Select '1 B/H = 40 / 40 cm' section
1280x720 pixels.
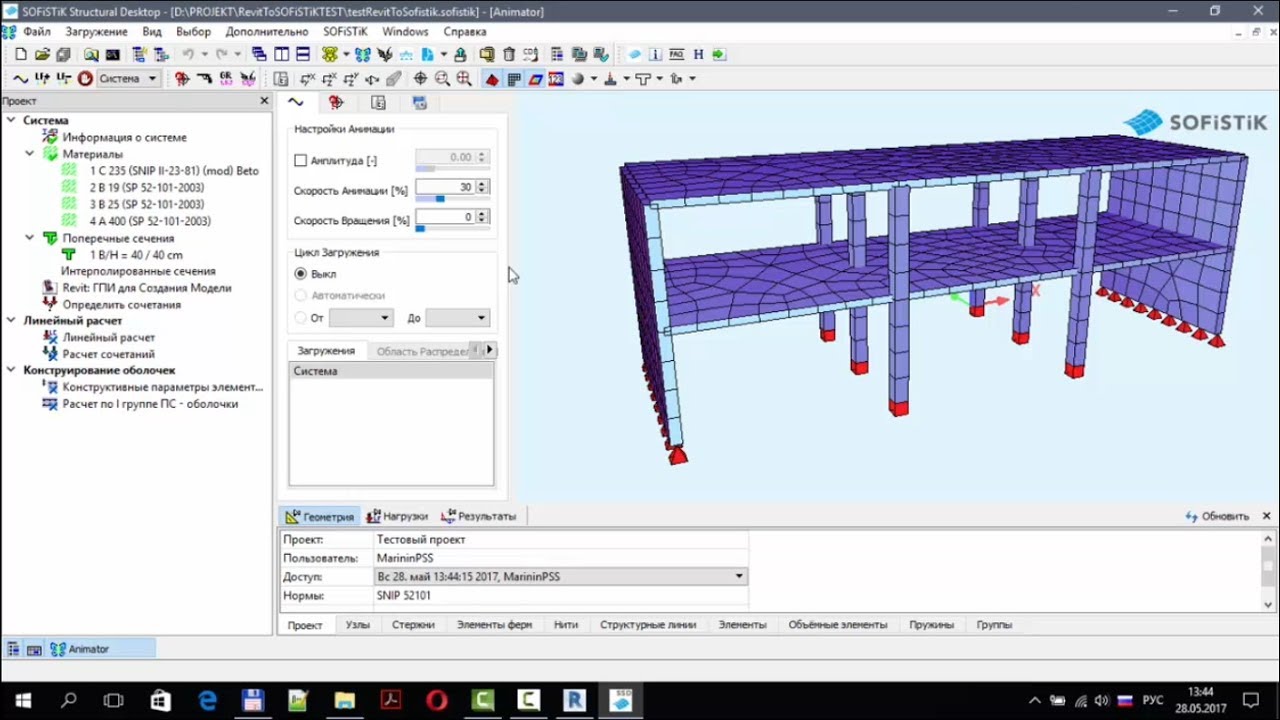pos(136,255)
